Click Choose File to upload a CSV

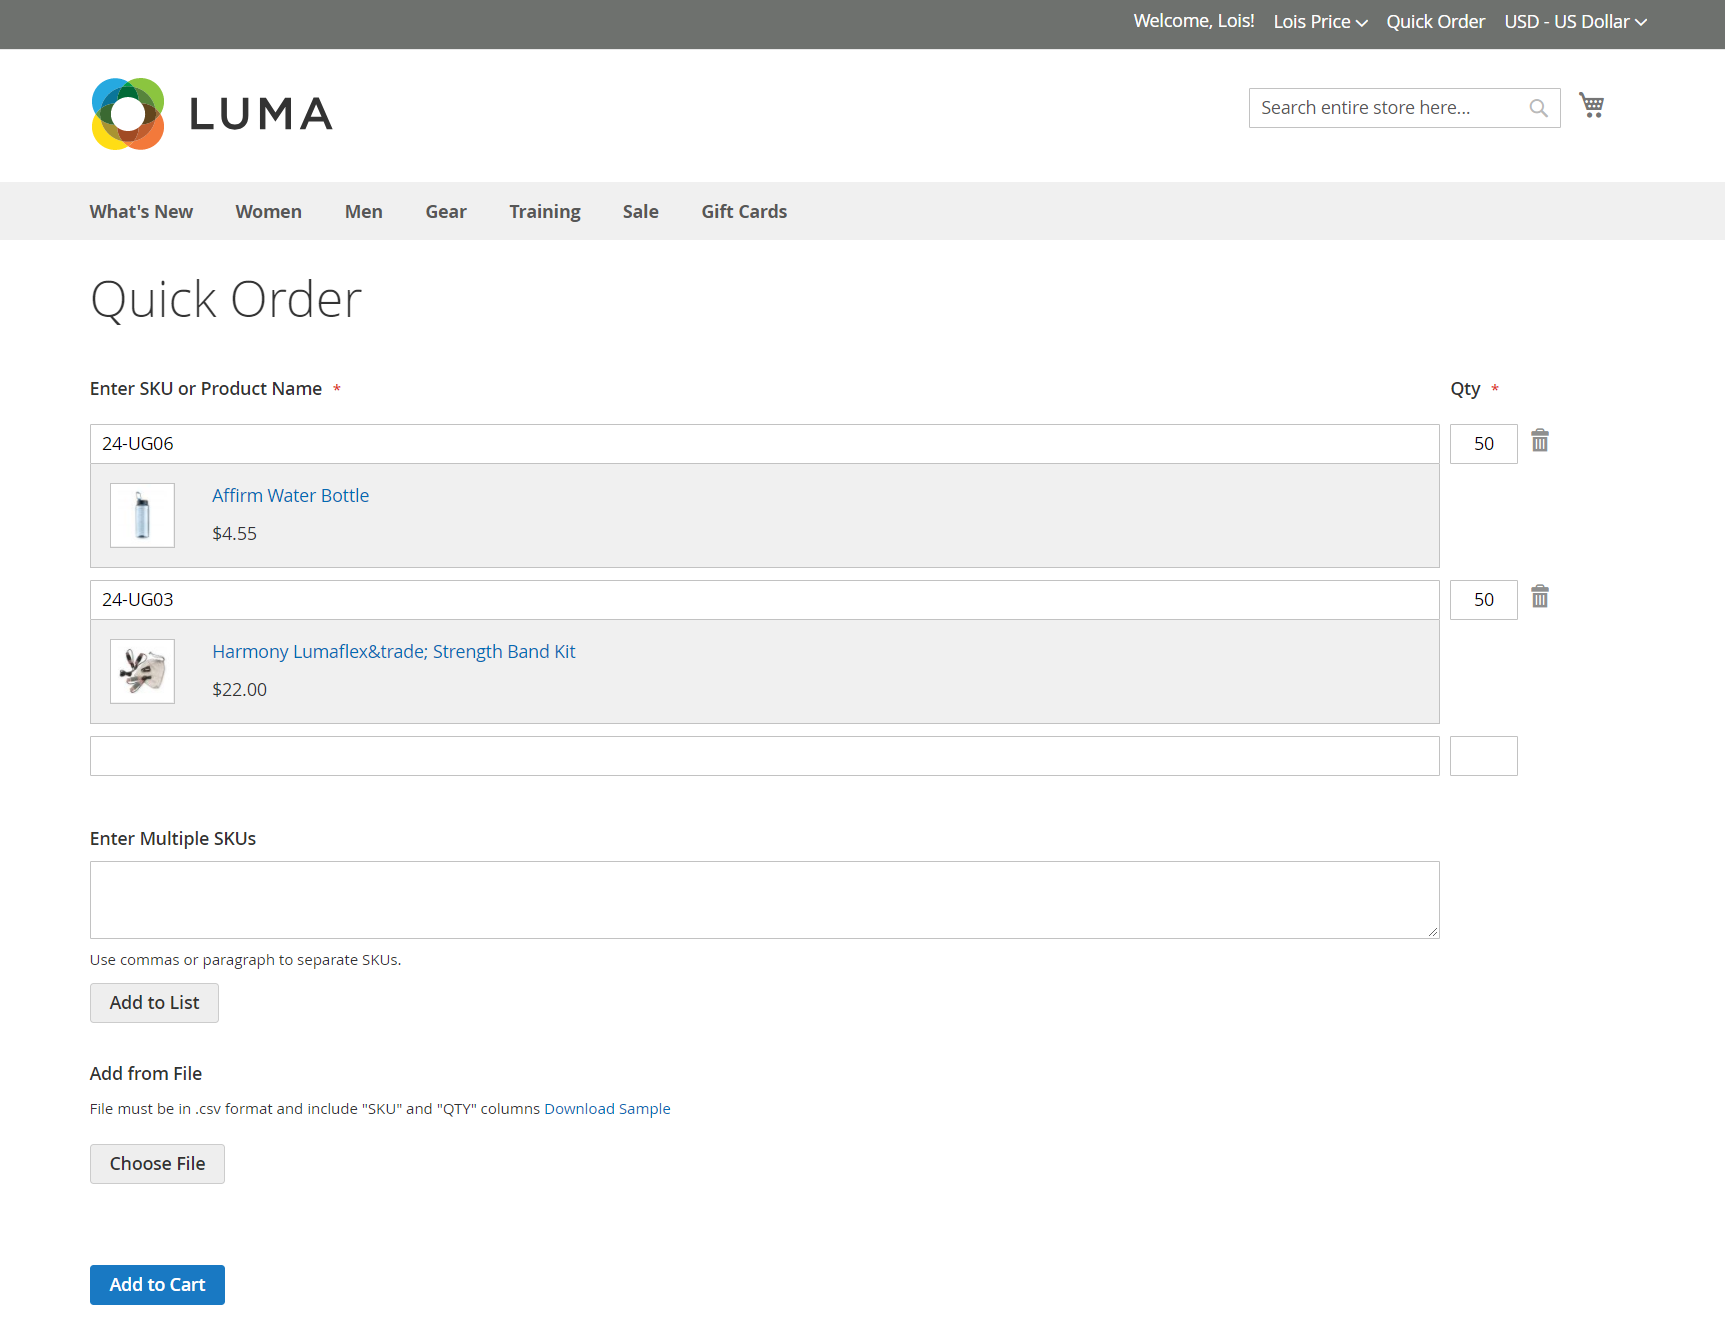pyautogui.click(x=157, y=1163)
